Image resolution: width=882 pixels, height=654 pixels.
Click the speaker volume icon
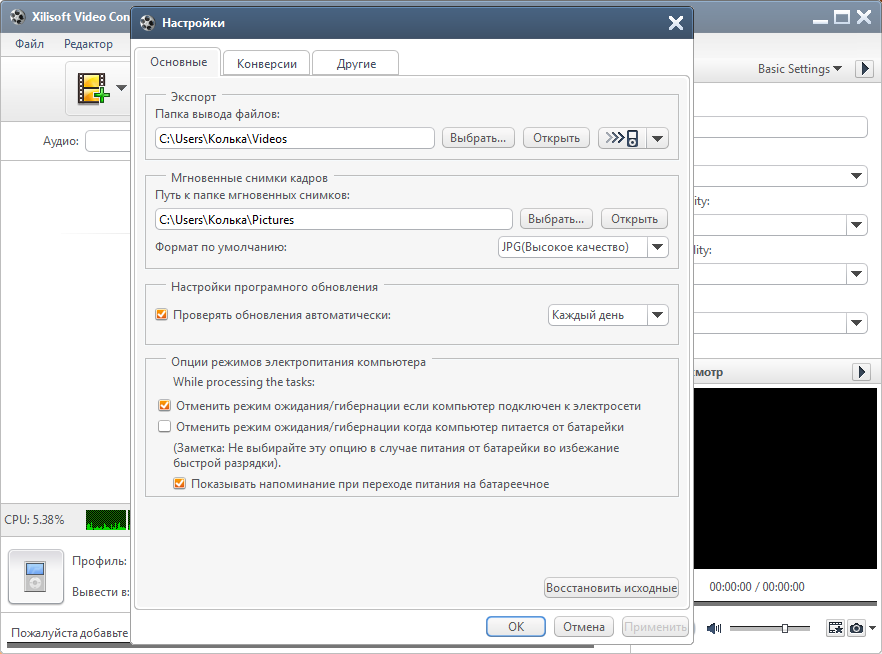(x=714, y=628)
